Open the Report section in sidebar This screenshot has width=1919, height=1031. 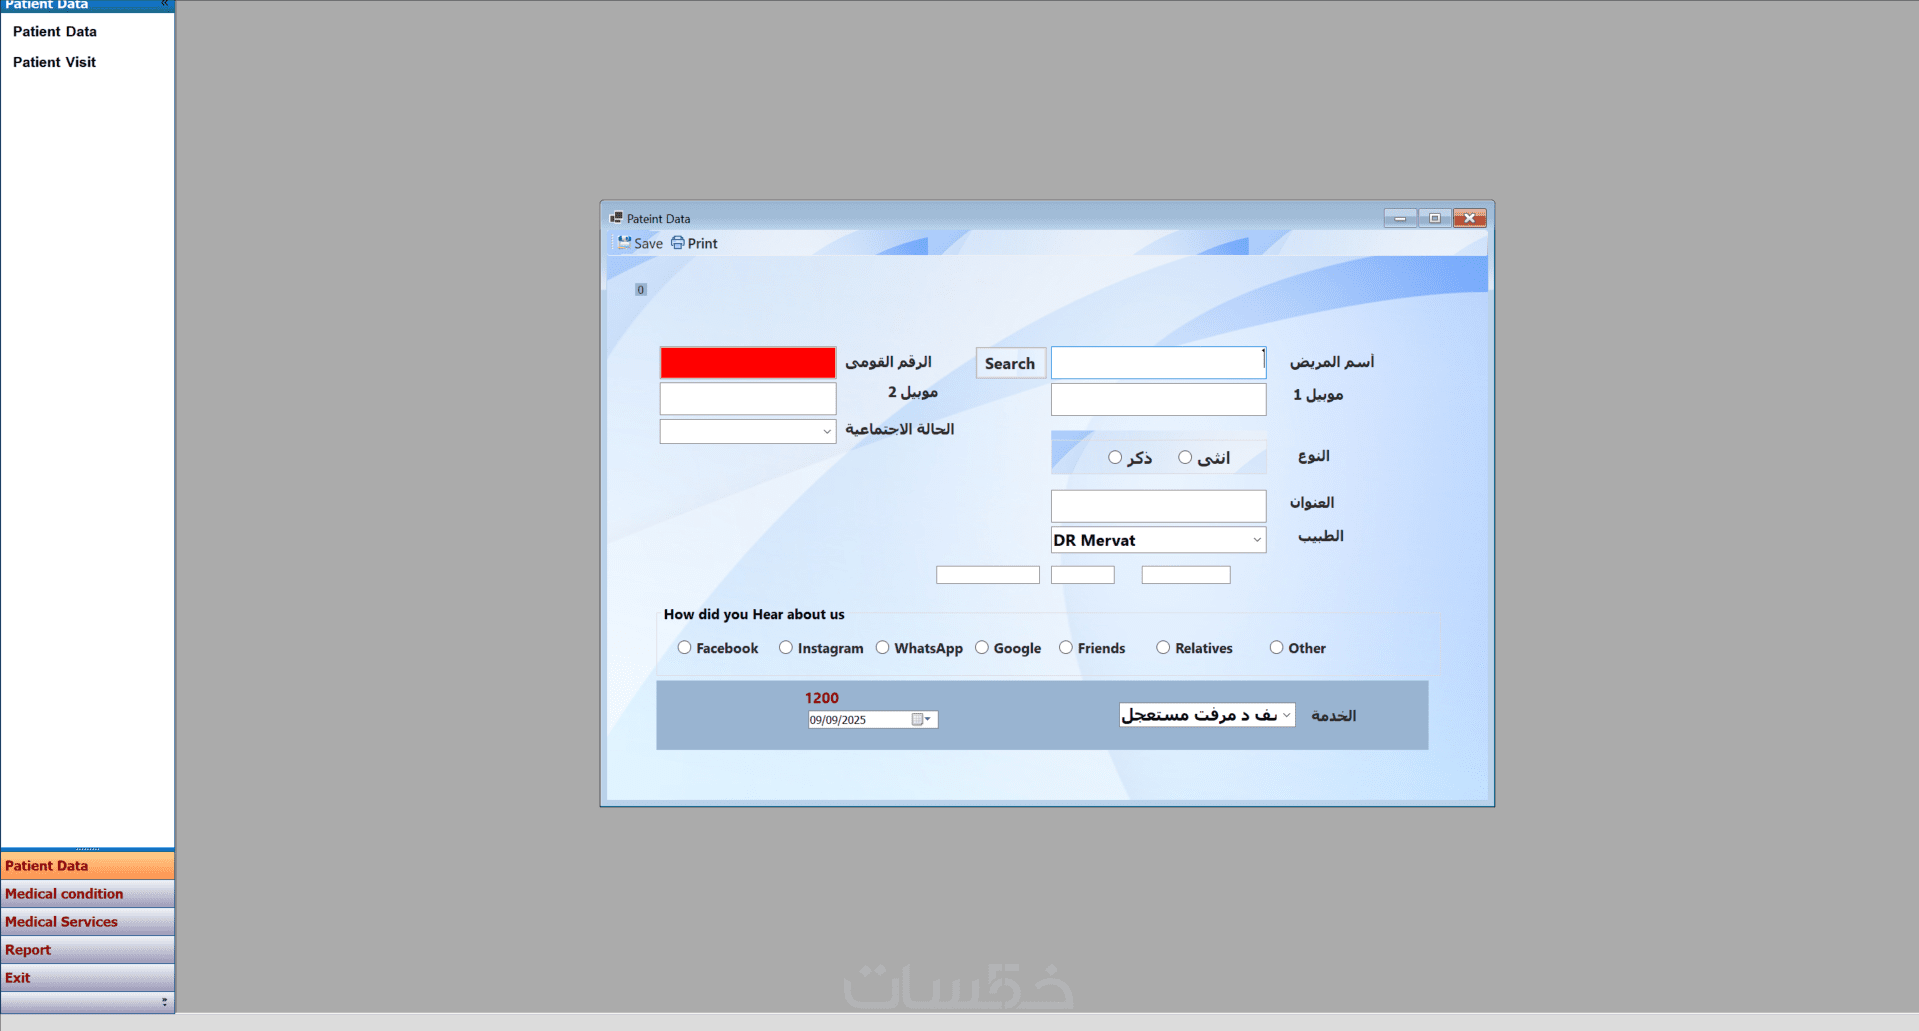[88, 950]
